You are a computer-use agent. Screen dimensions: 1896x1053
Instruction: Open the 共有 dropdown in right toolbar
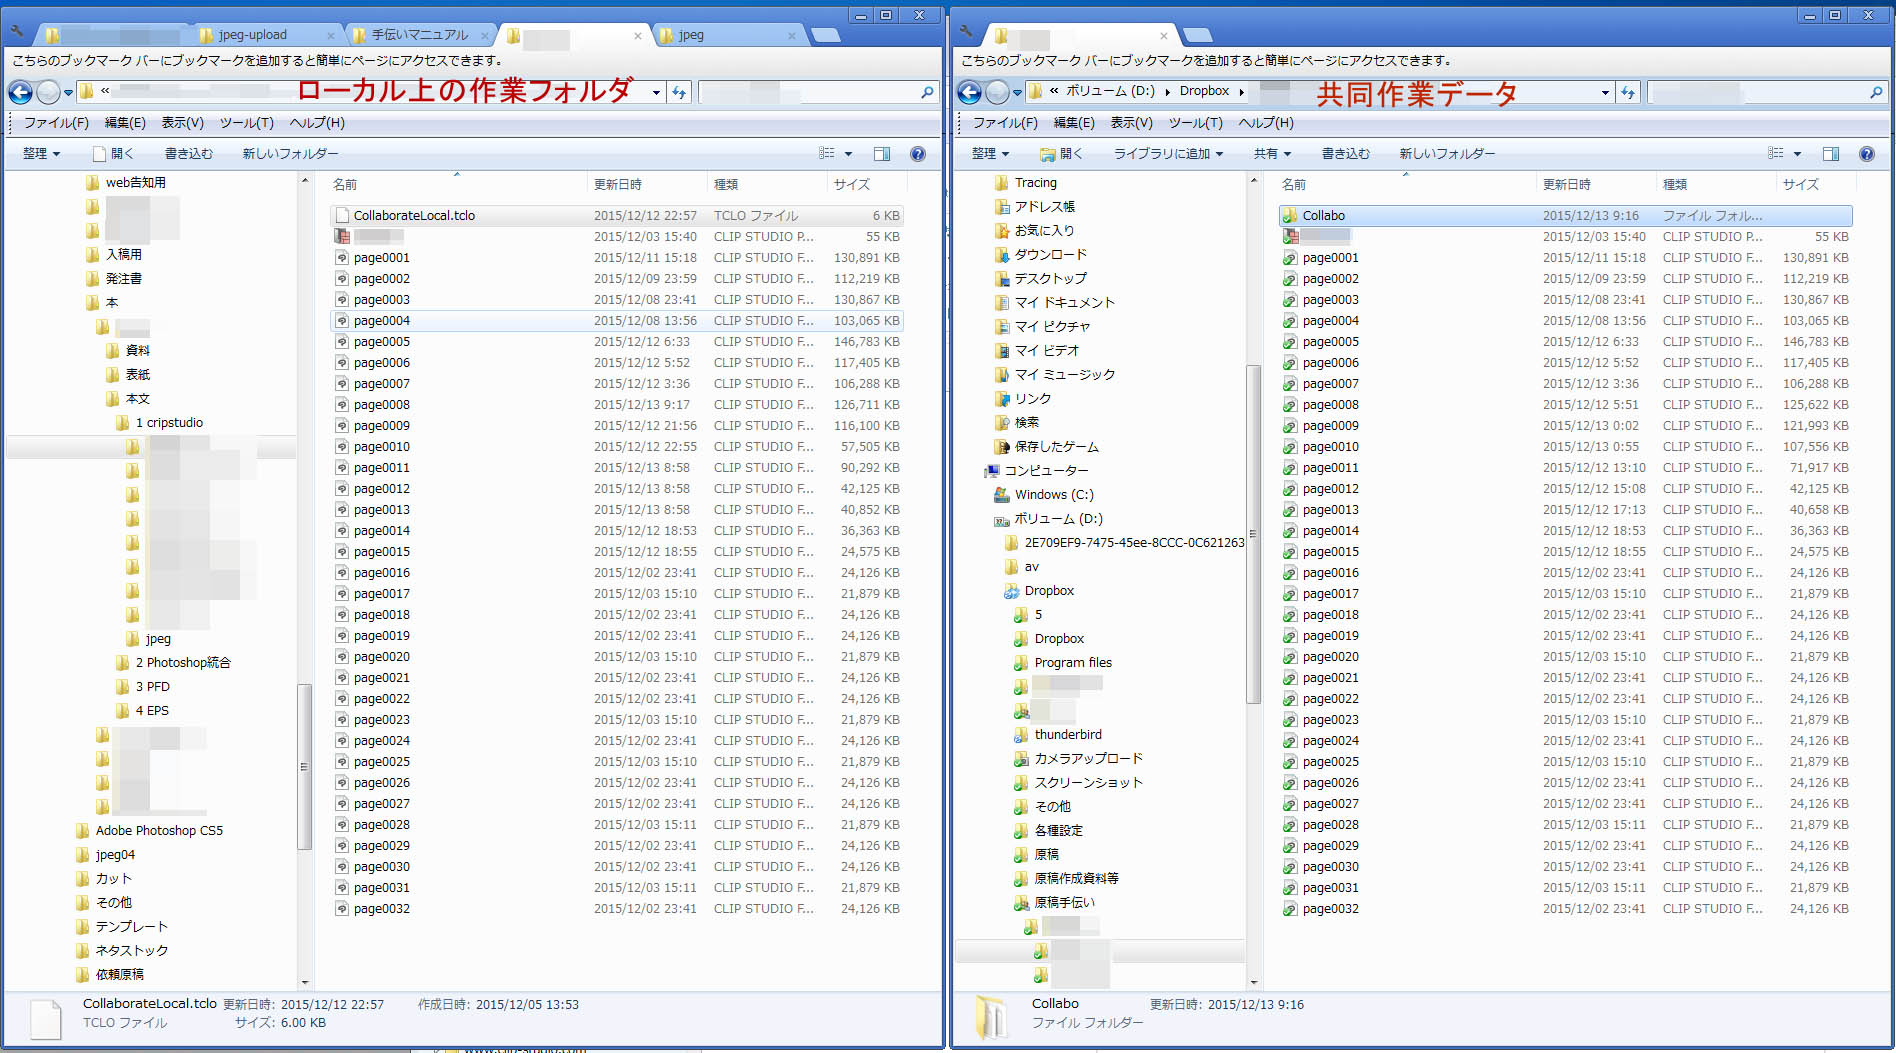[x=1272, y=154]
